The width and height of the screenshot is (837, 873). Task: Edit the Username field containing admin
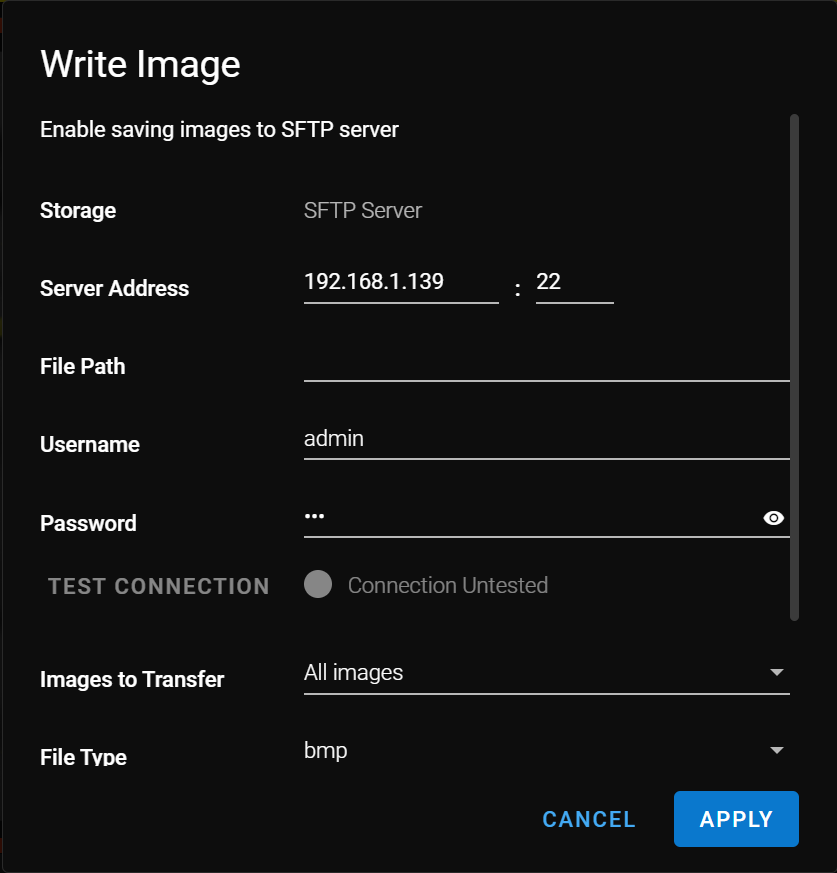pyautogui.click(x=546, y=439)
